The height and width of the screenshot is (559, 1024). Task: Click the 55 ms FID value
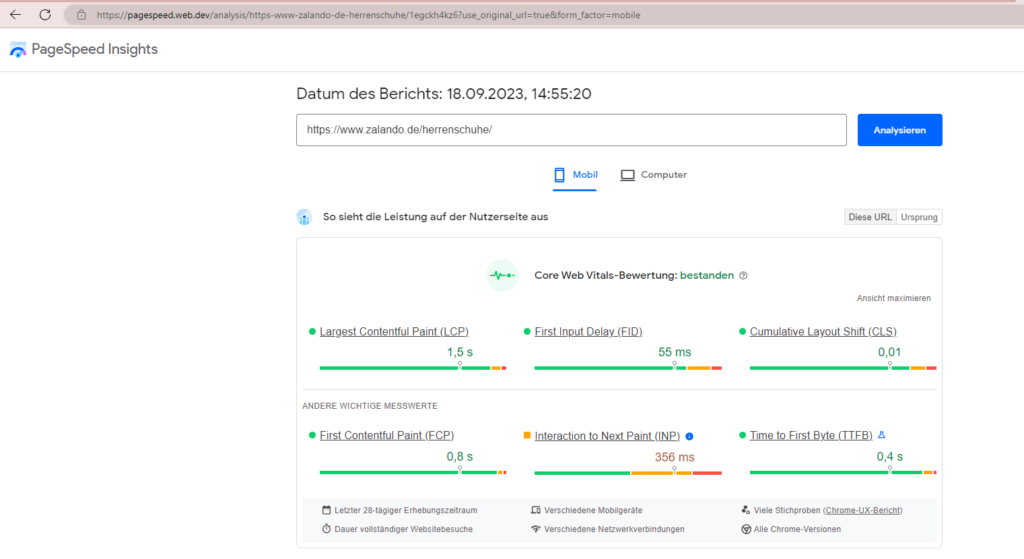[675, 353]
